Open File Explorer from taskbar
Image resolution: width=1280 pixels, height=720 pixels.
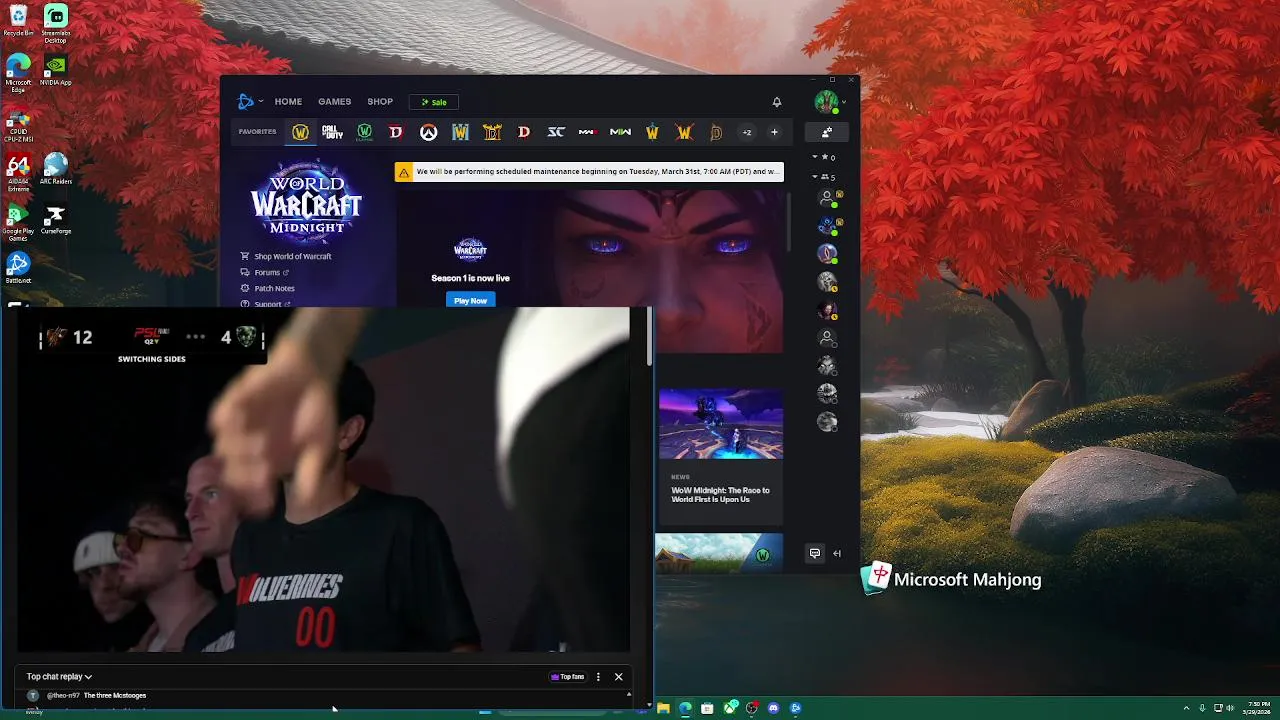(663, 708)
